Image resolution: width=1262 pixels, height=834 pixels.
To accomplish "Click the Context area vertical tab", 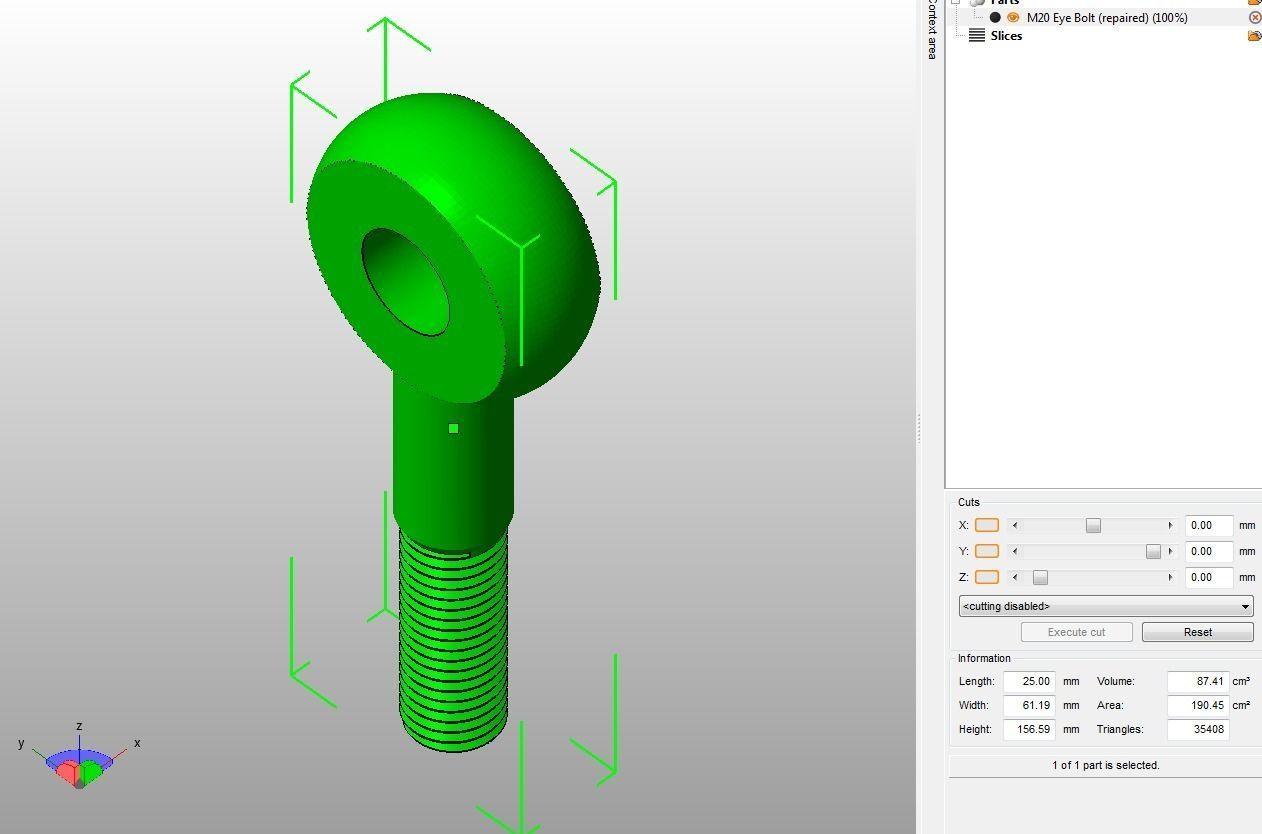I will click(931, 29).
